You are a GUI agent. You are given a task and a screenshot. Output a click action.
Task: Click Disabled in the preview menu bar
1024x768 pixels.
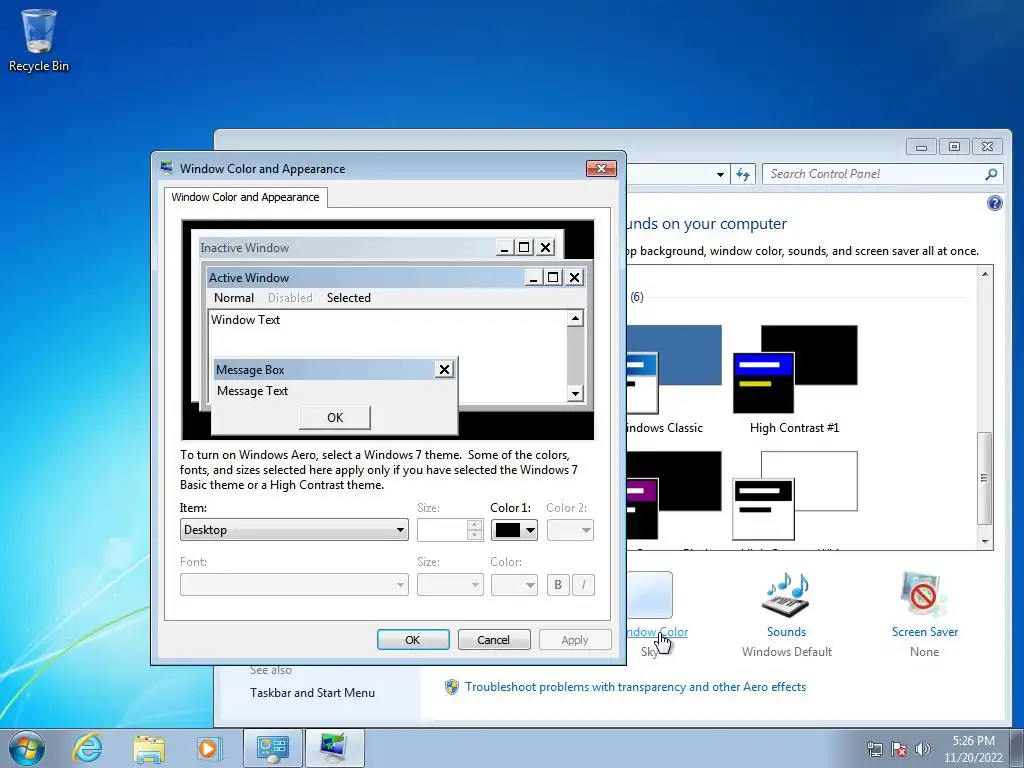pos(290,298)
